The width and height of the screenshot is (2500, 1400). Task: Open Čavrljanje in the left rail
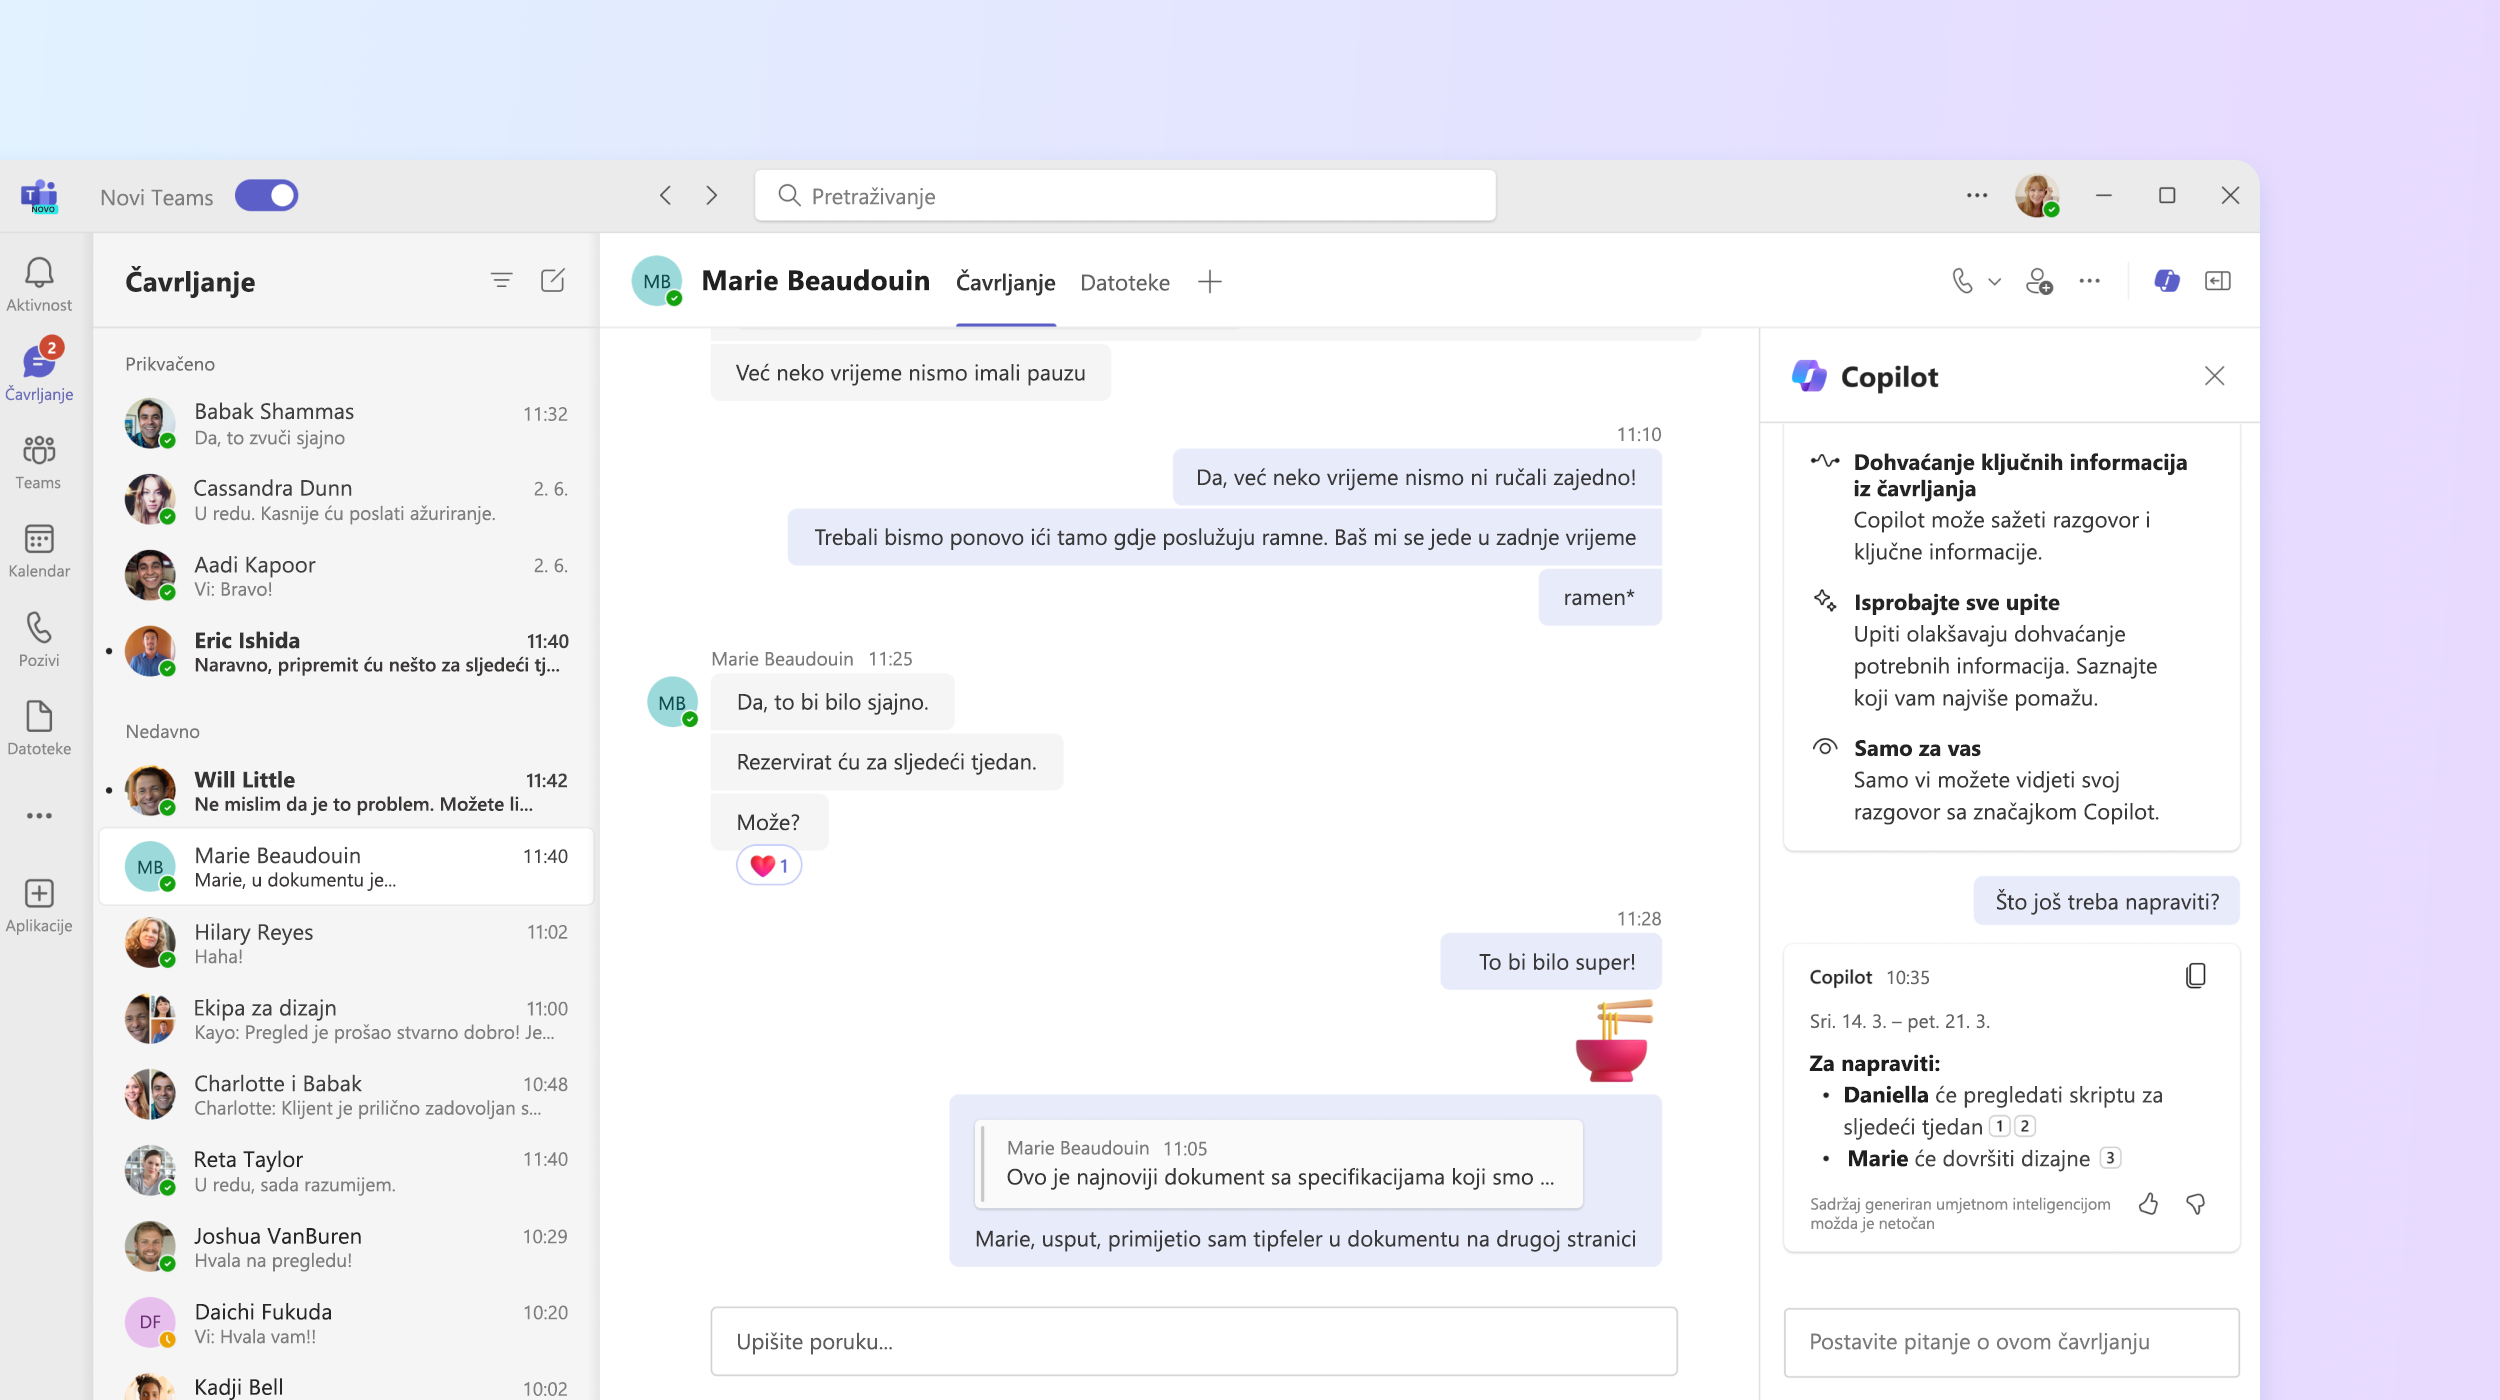point(39,372)
